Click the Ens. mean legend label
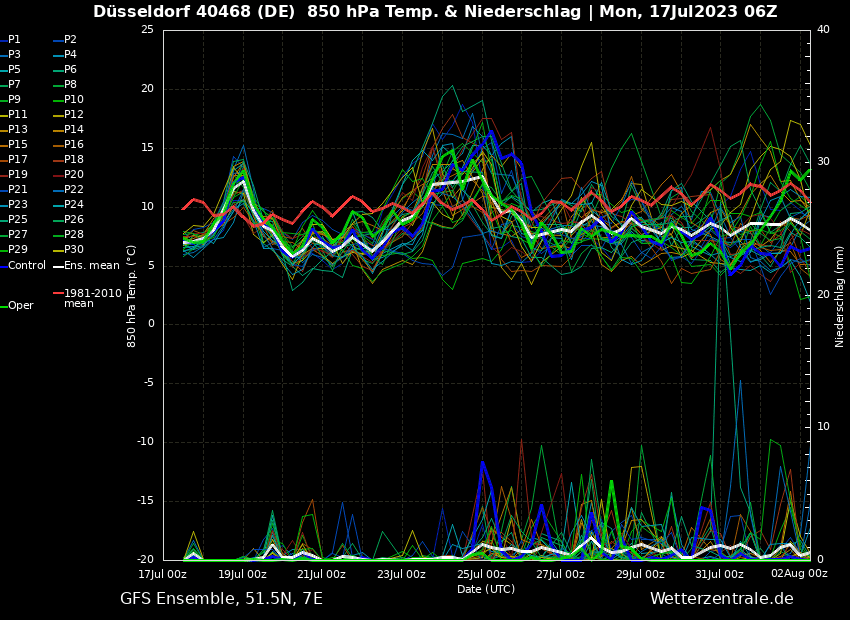This screenshot has width=850, height=620. pos(91,266)
